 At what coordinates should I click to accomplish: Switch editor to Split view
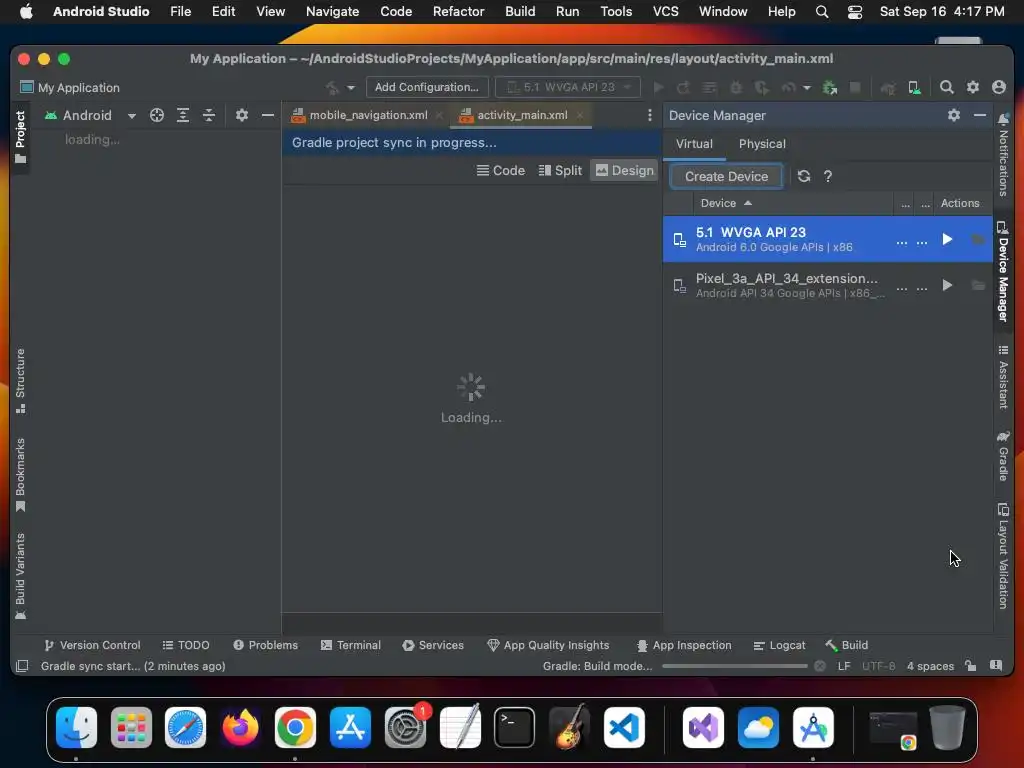(x=560, y=170)
